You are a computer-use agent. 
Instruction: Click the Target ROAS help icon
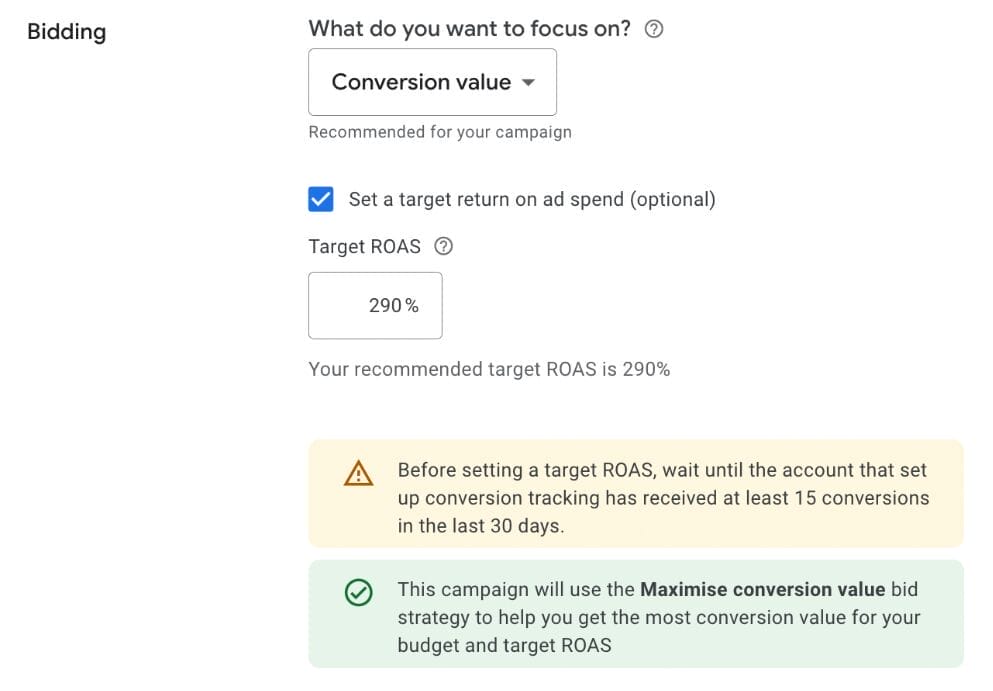(x=444, y=246)
